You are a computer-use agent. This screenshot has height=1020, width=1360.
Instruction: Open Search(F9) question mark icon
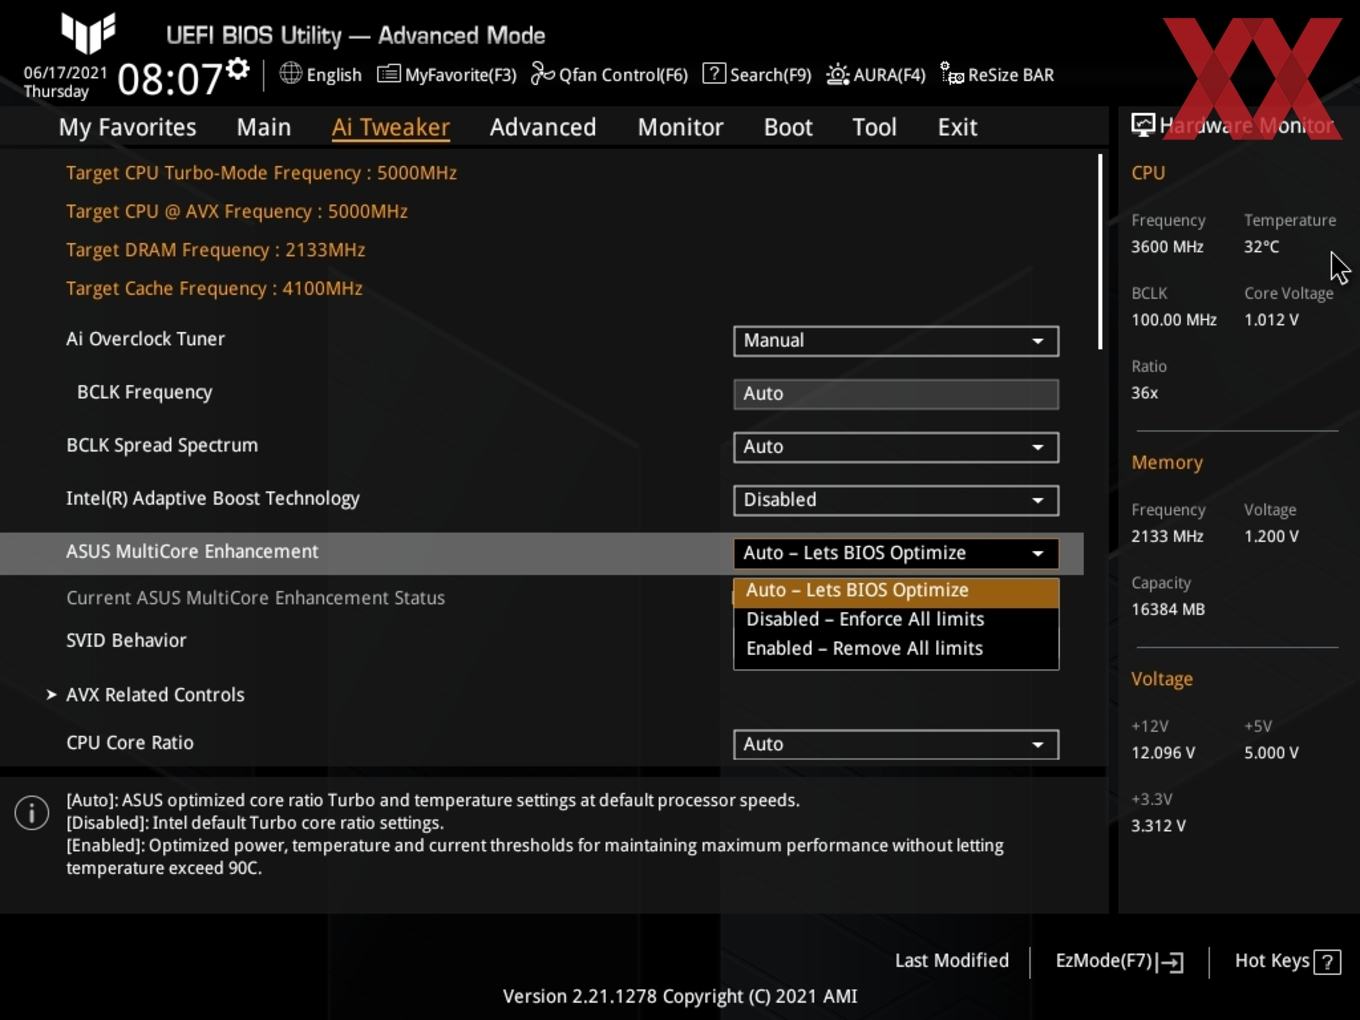[714, 73]
